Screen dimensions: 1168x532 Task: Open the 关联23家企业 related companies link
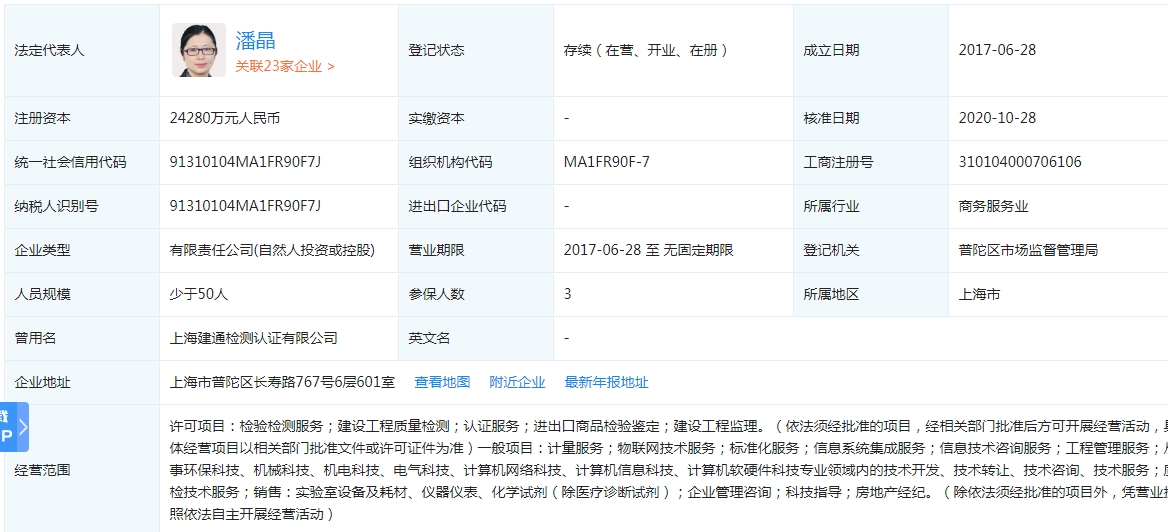(284, 66)
